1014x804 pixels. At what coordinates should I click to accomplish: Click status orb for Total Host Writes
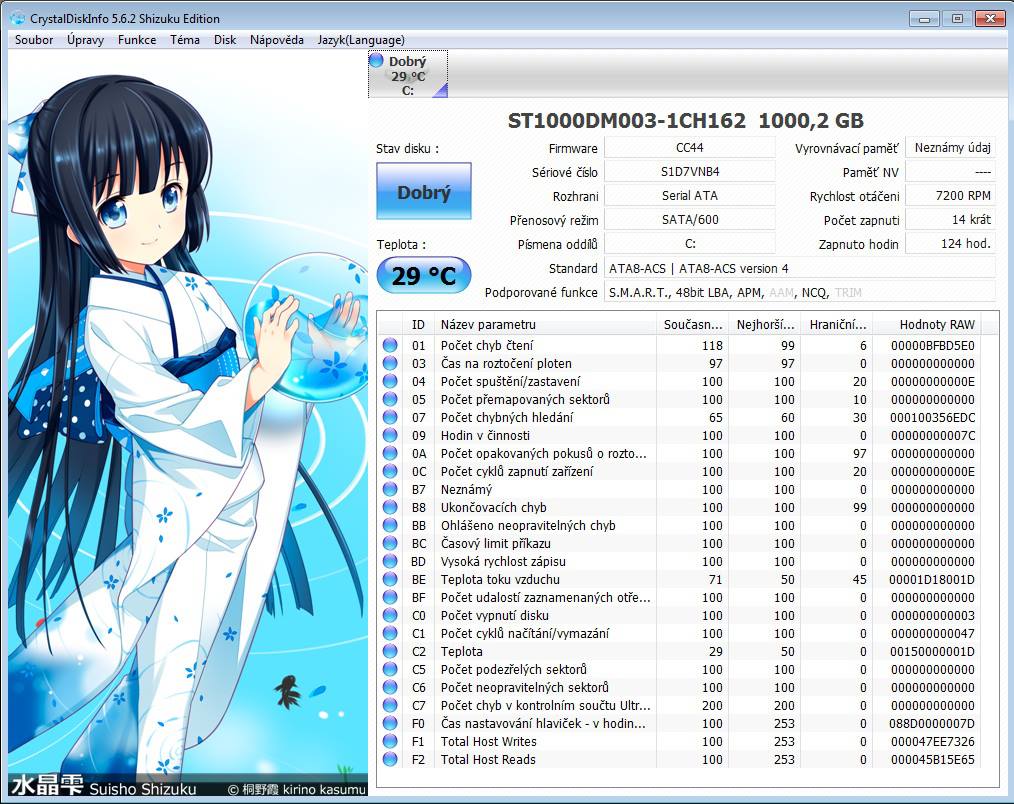pyautogui.click(x=390, y=741)
